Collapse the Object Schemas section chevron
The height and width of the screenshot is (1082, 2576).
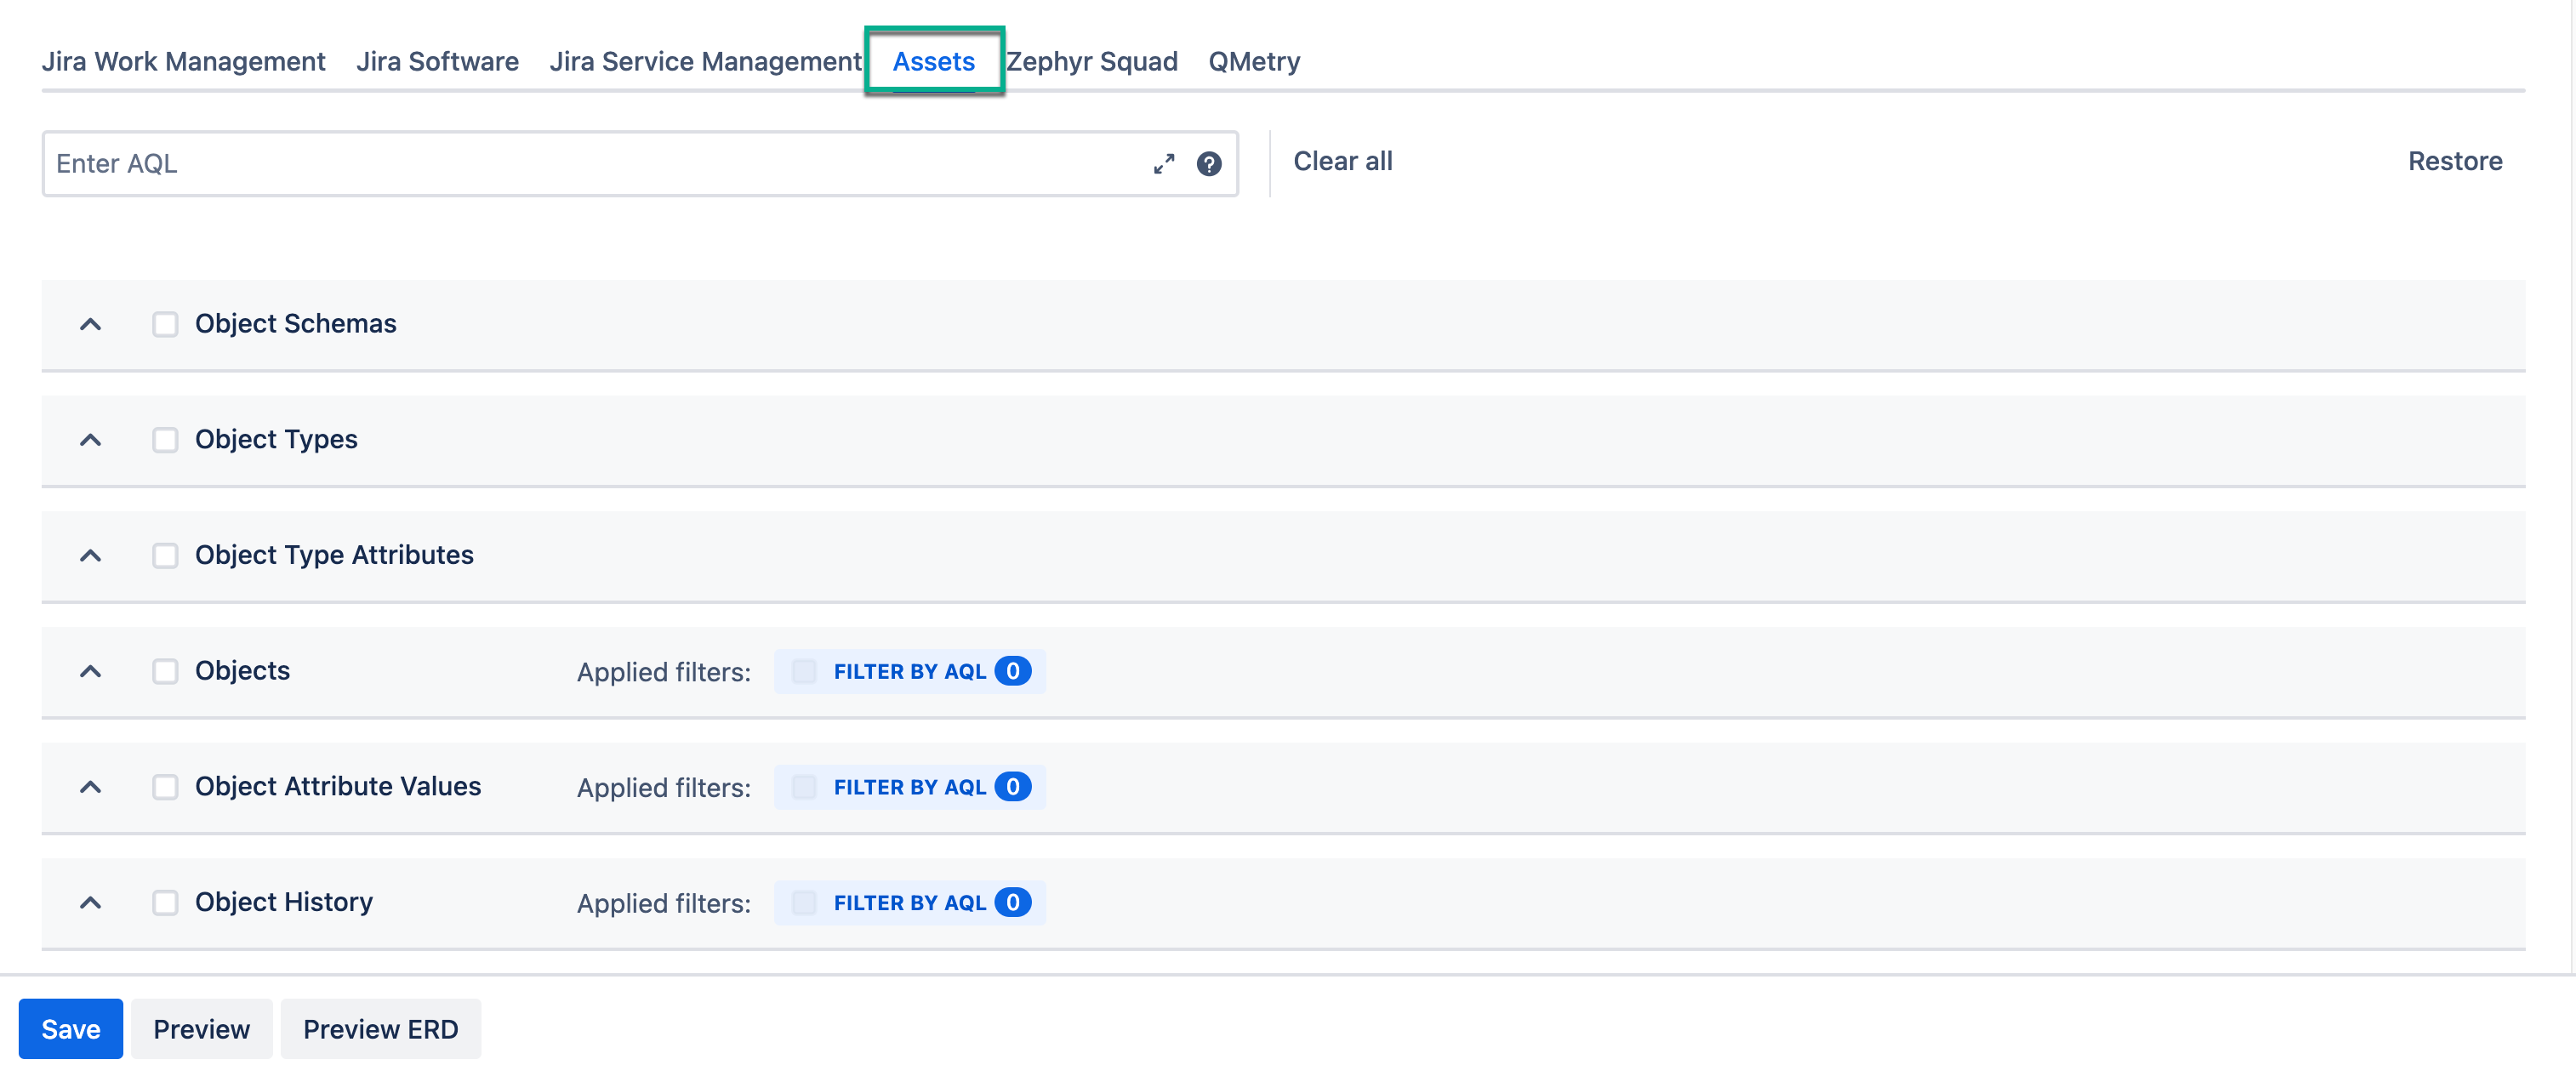pyautogui.click(x=90, y=324)
